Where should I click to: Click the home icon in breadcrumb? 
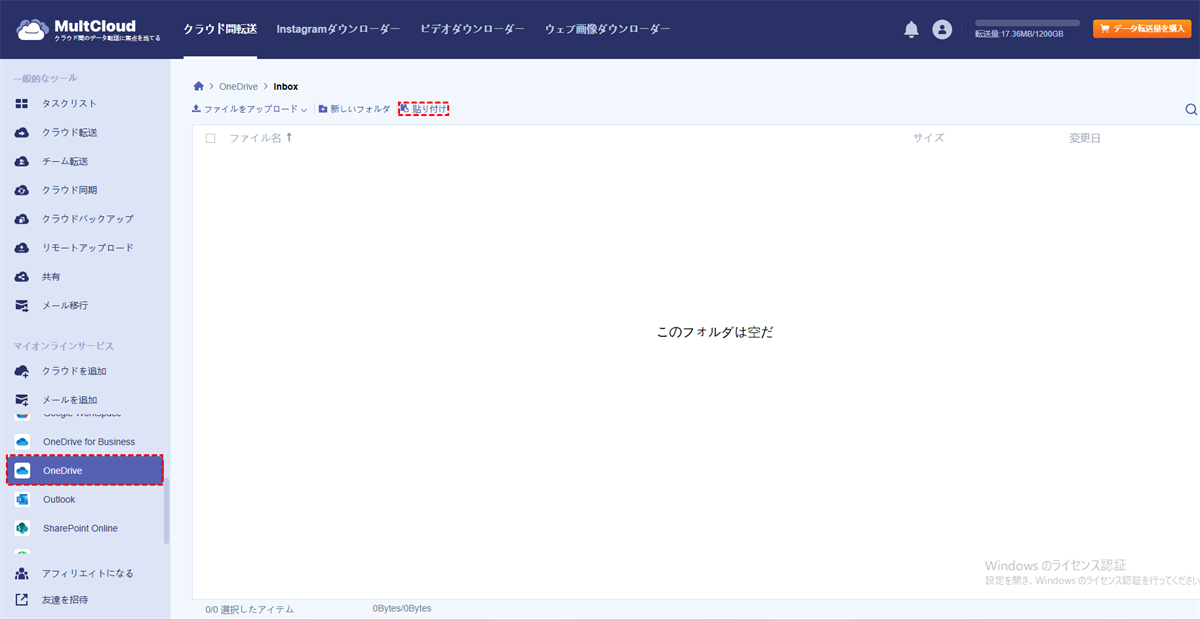199,87
